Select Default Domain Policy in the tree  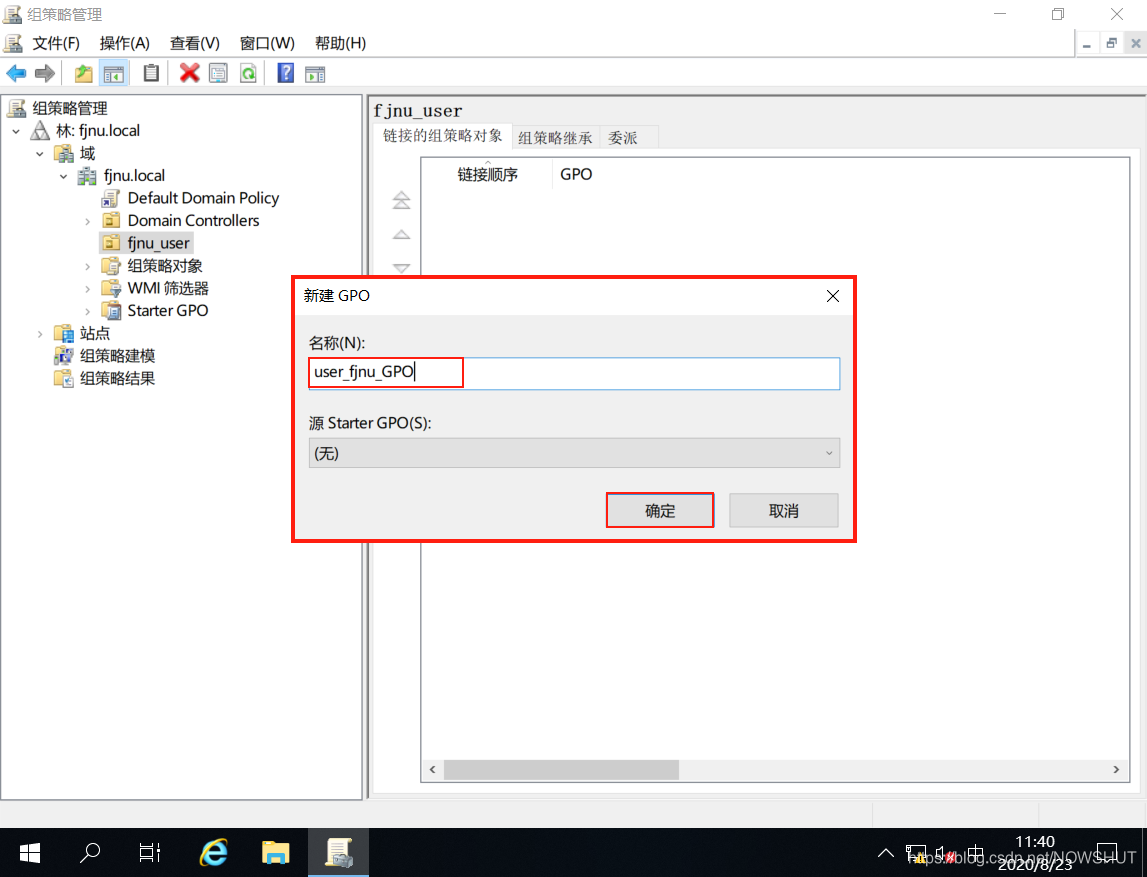203,198
